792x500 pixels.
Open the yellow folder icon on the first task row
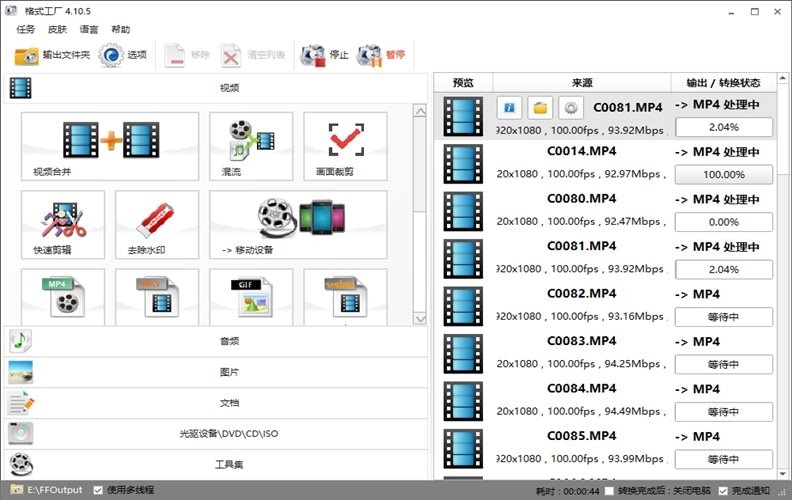[540, 108]
